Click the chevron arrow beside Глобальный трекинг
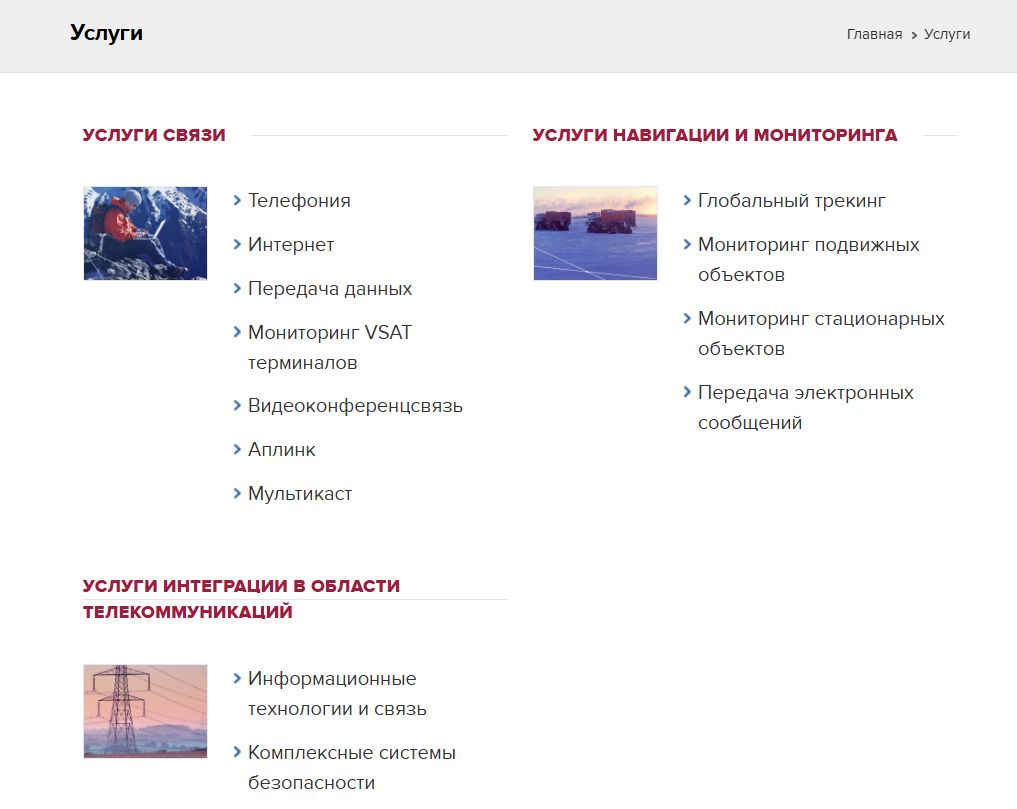1017x809 pixels. tap(687, 200)
